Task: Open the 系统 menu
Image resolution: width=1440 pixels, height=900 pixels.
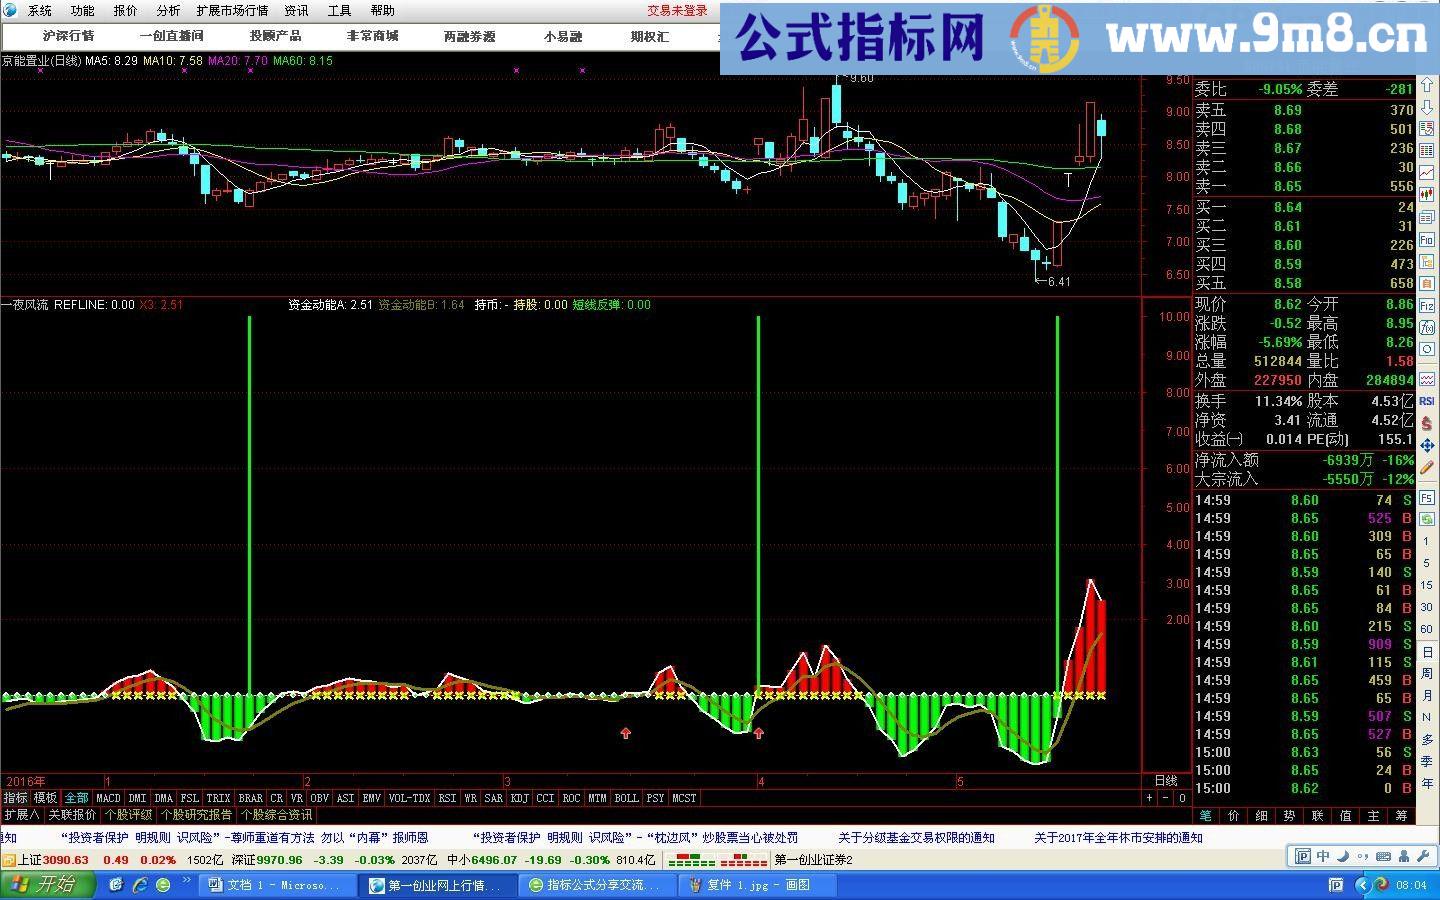Action: (39, 11)
